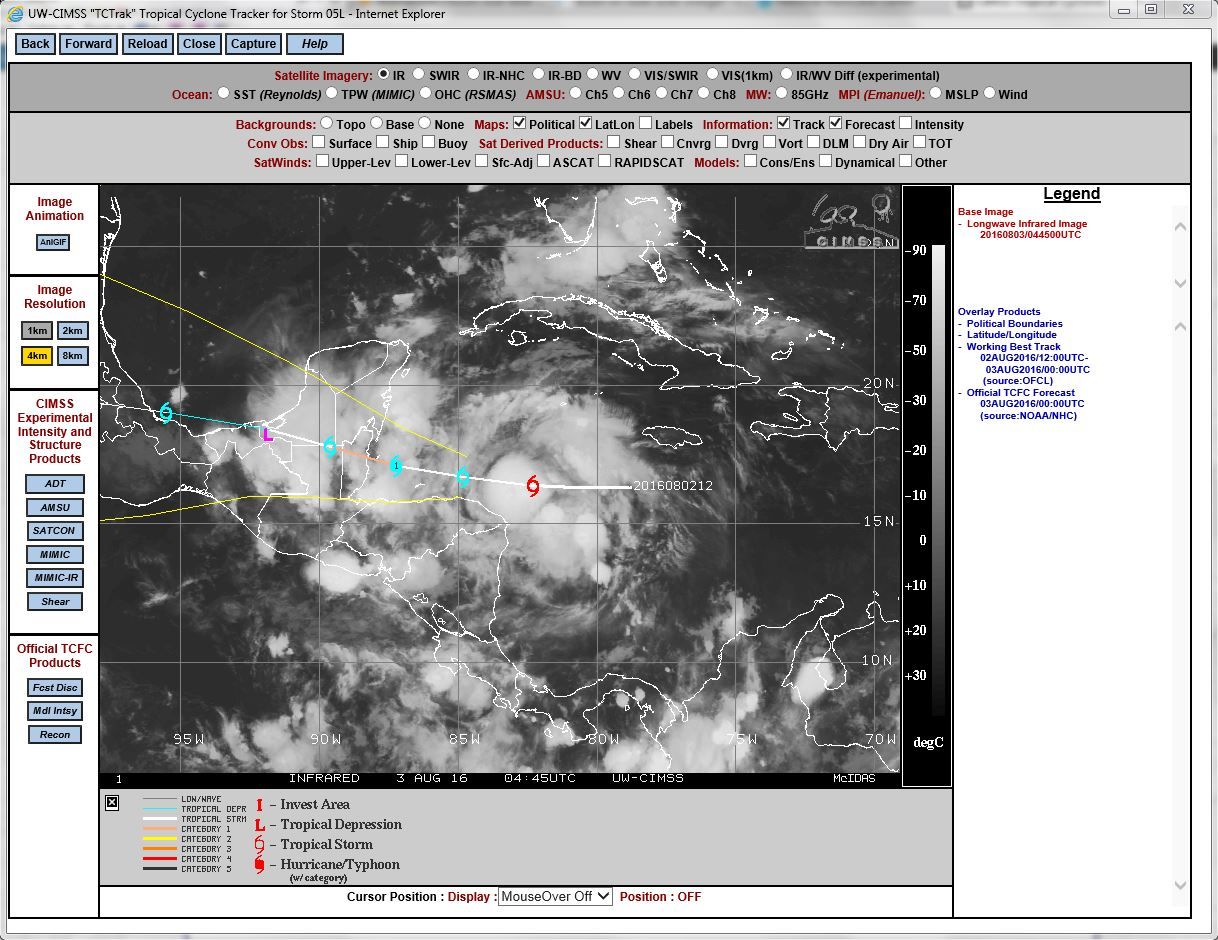Open the ADT intensity product
The height and width of the screenshot is (940, 1218).
click(55, 484)
